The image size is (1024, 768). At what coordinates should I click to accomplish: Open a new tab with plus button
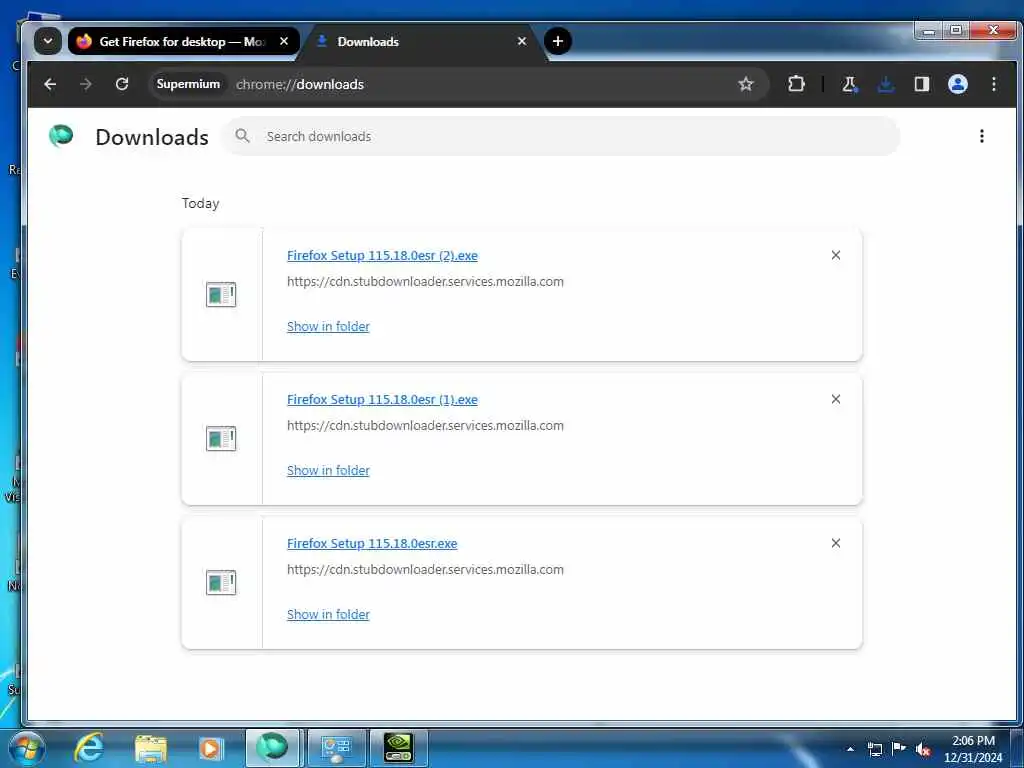558,41
